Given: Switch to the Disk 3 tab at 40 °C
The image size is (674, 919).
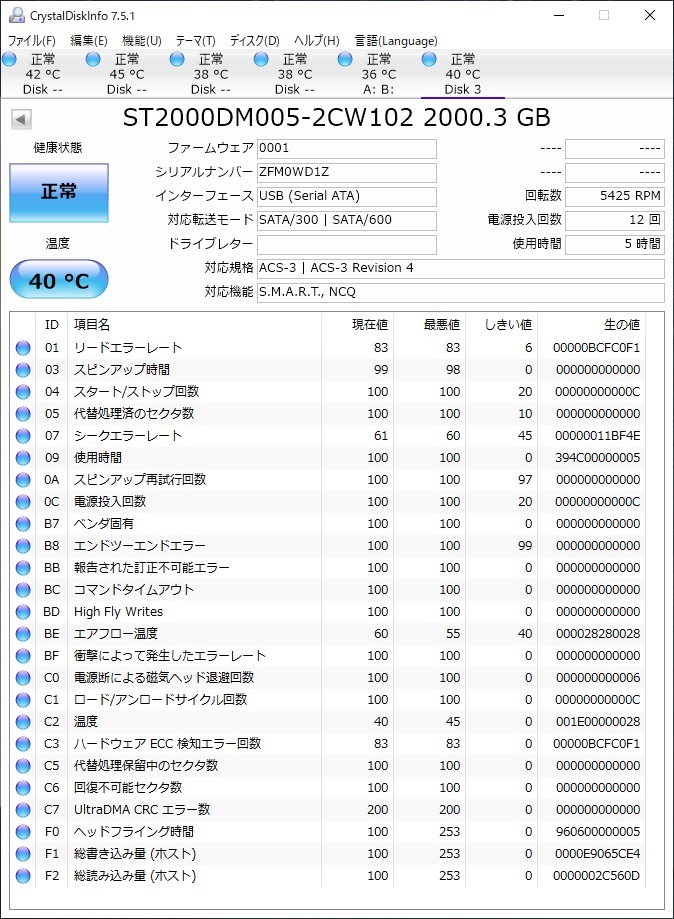Looking at the screenshot, I should [x=462, y=74].
